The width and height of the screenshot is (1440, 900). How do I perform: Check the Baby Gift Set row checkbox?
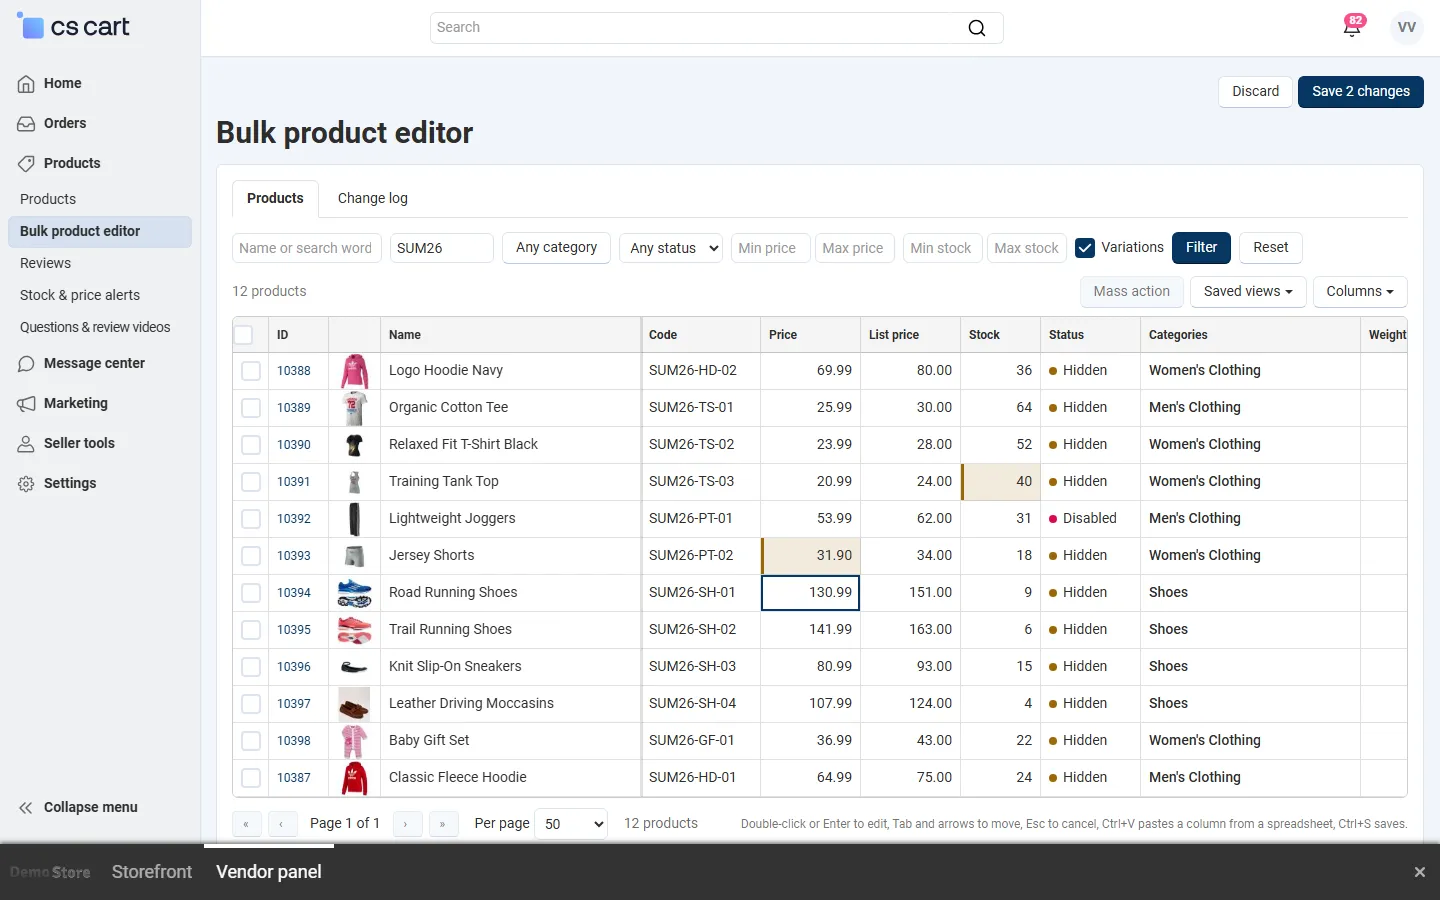coord(251,741)
